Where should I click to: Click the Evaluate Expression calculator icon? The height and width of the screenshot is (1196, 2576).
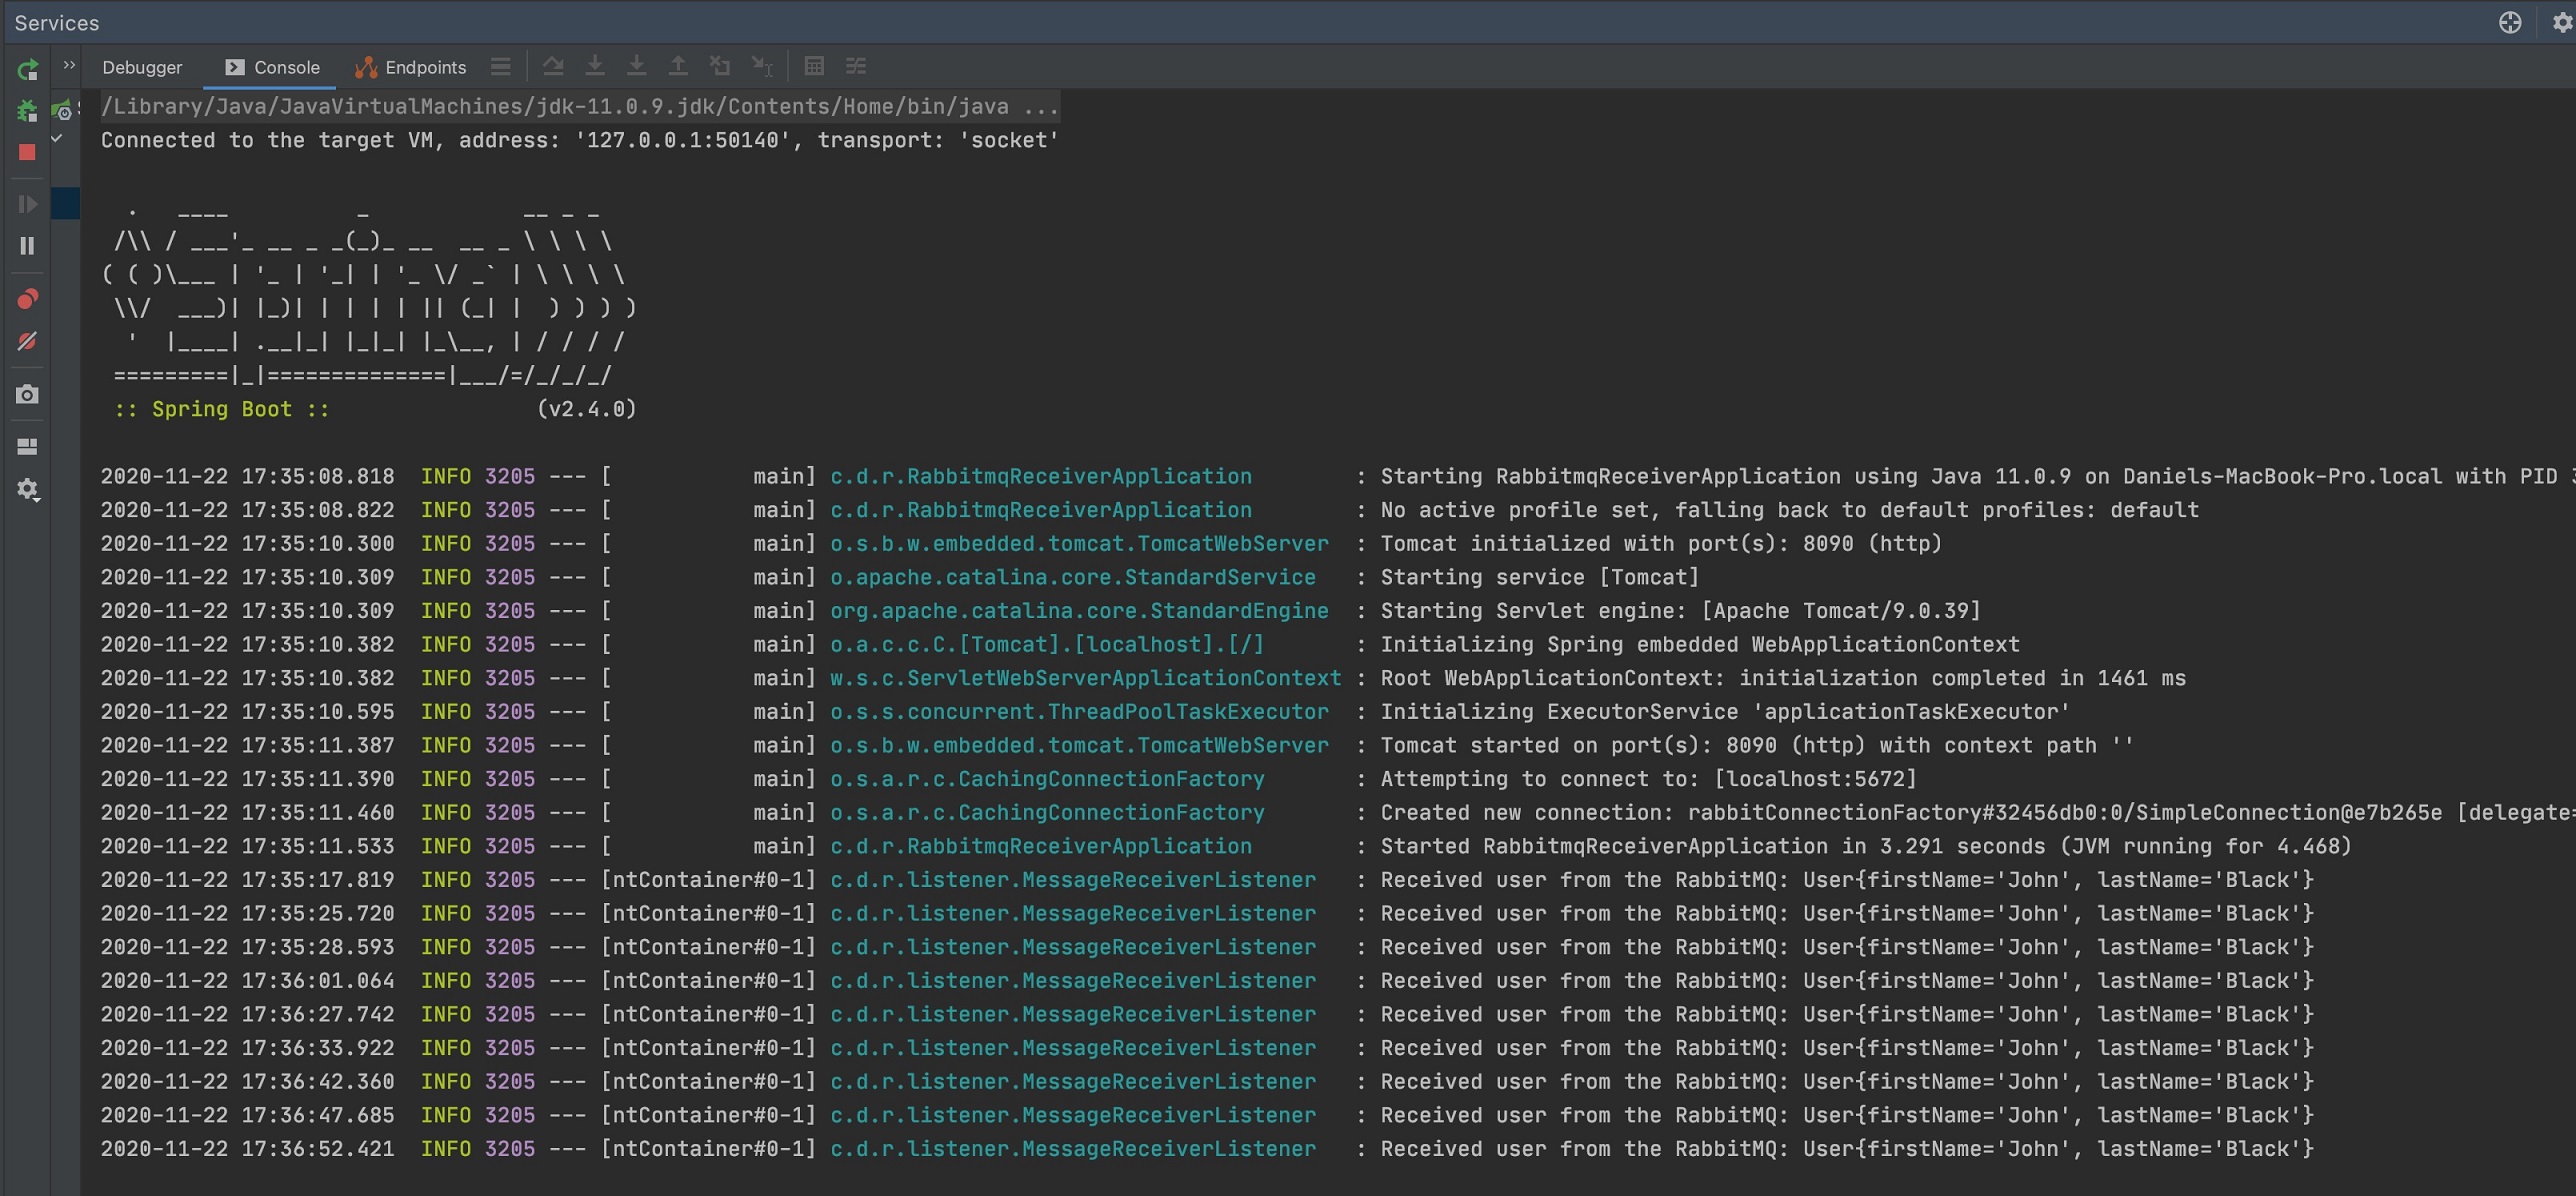(814, 66)
